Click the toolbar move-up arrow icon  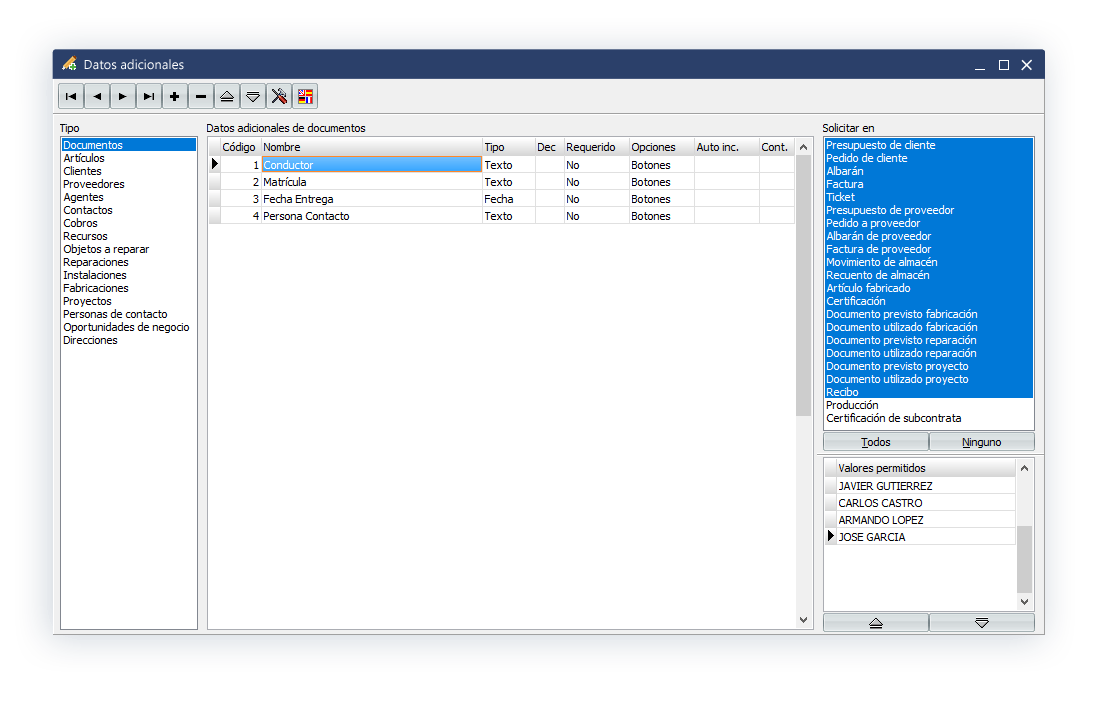pos(227,96)
